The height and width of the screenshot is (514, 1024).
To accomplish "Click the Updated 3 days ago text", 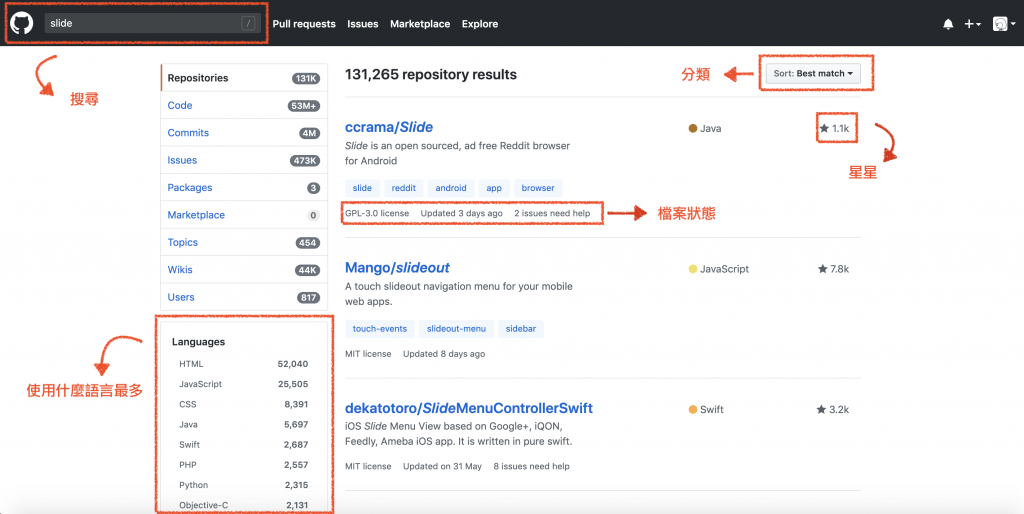I will tap(462, 214).
